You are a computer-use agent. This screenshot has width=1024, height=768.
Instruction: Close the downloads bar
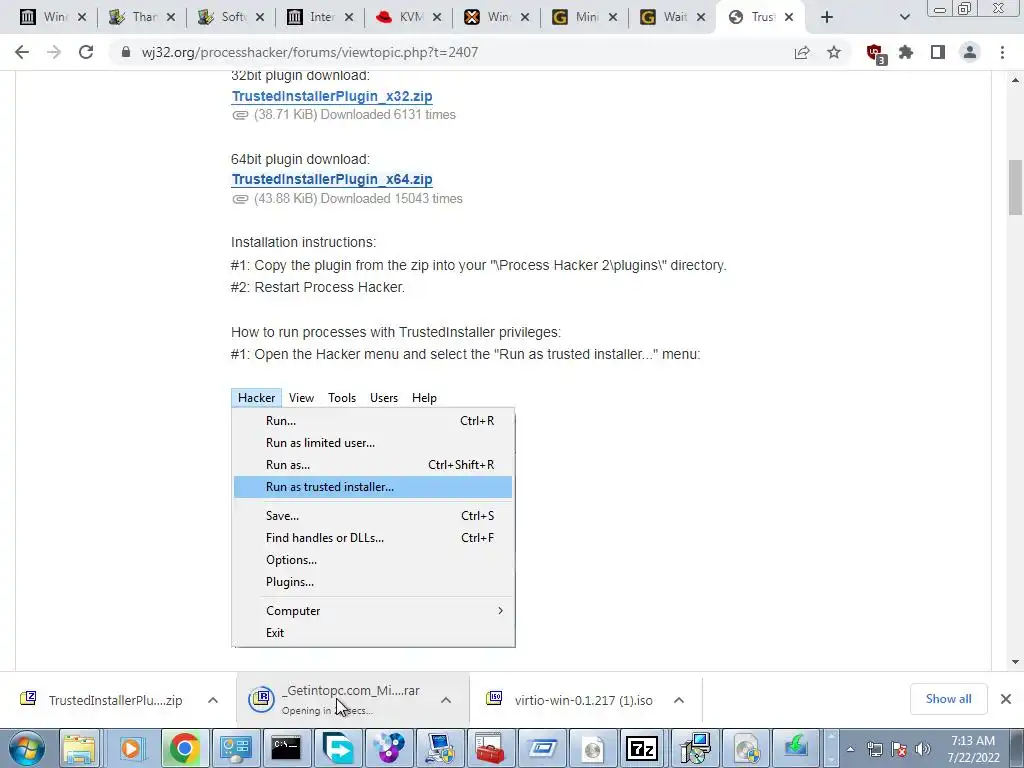[1006, 699]
